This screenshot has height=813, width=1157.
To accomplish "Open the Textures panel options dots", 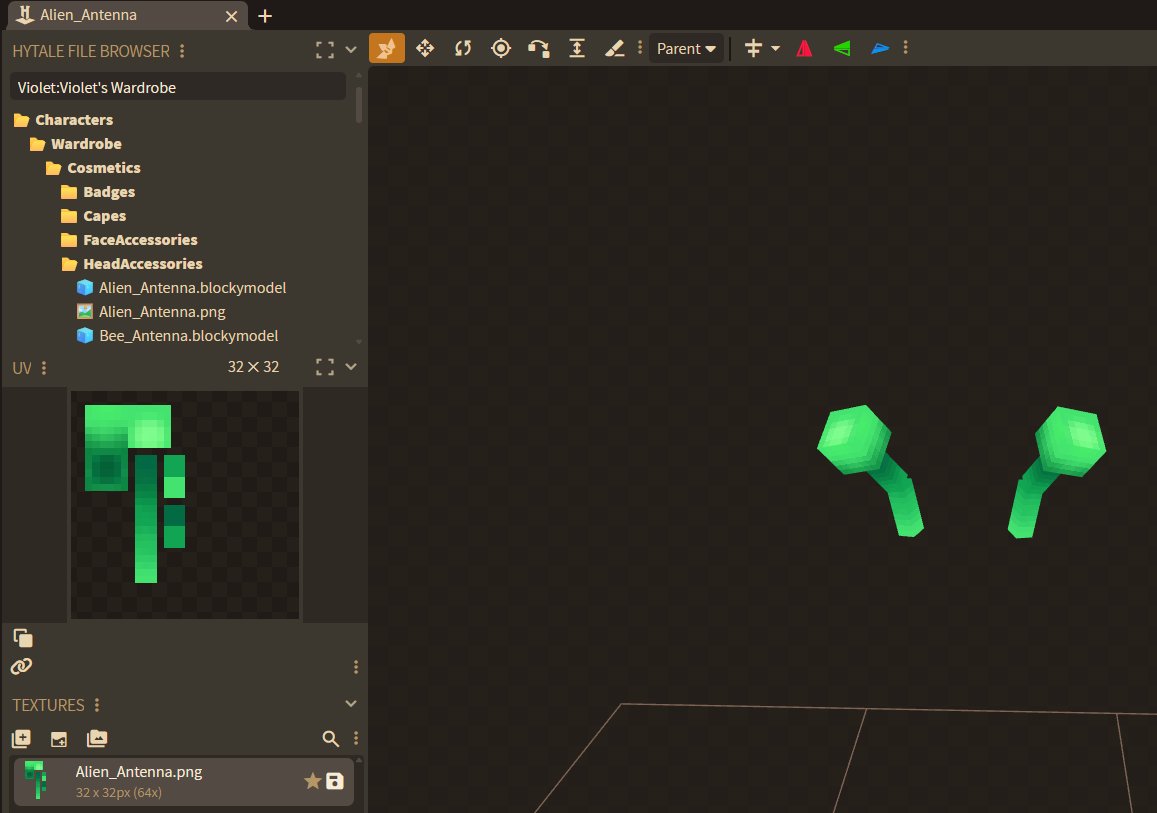I will tap(97, 705).
